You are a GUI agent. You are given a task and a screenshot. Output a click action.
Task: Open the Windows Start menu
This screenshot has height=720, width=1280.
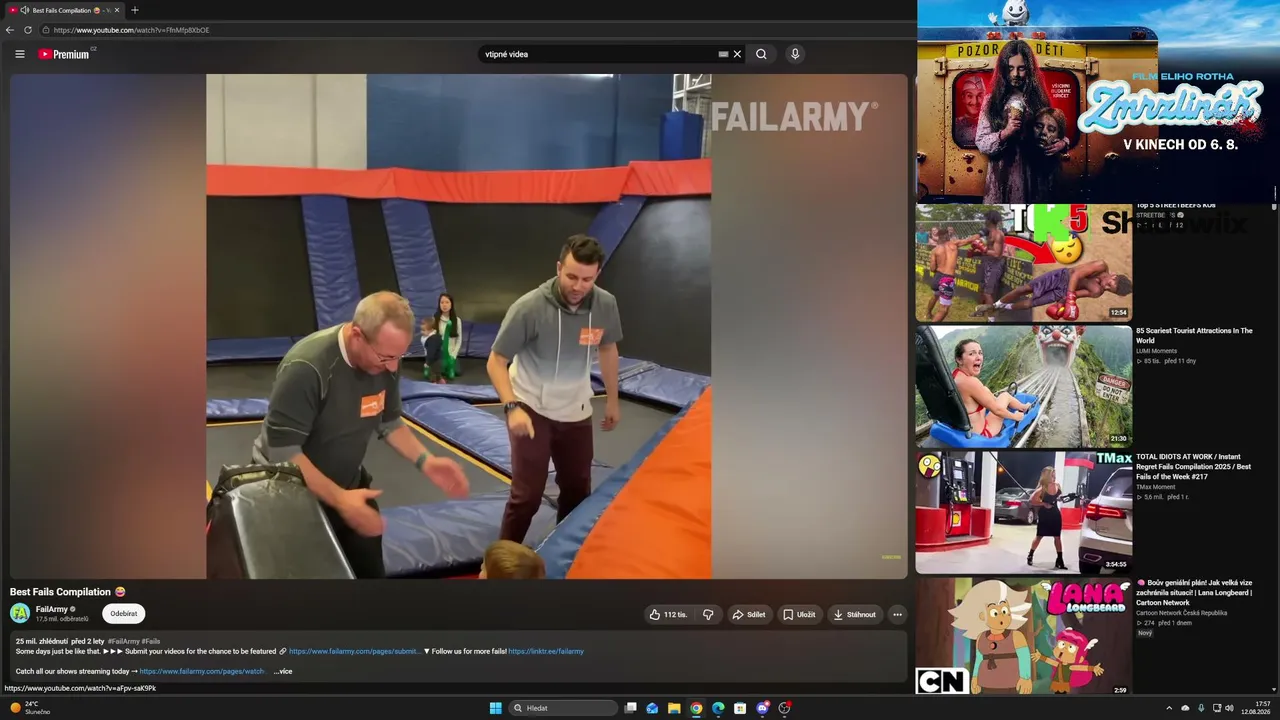coord(495,708)
